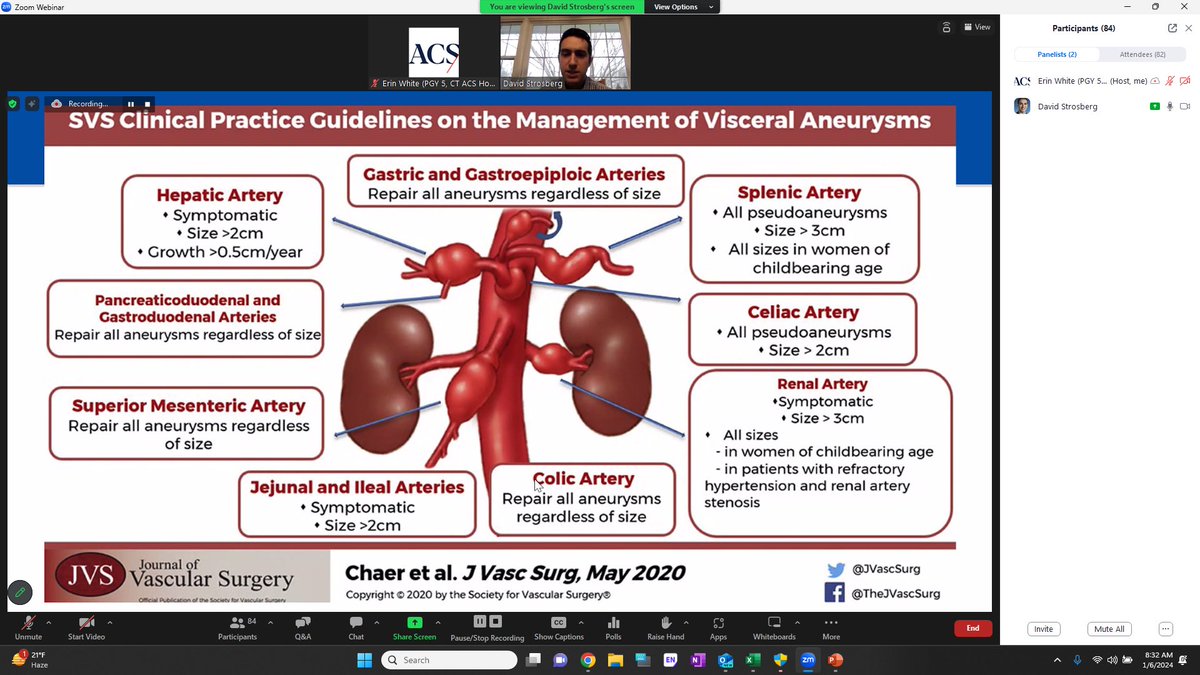
Task: Toggle Show Captions button
Action: [558, 627]
